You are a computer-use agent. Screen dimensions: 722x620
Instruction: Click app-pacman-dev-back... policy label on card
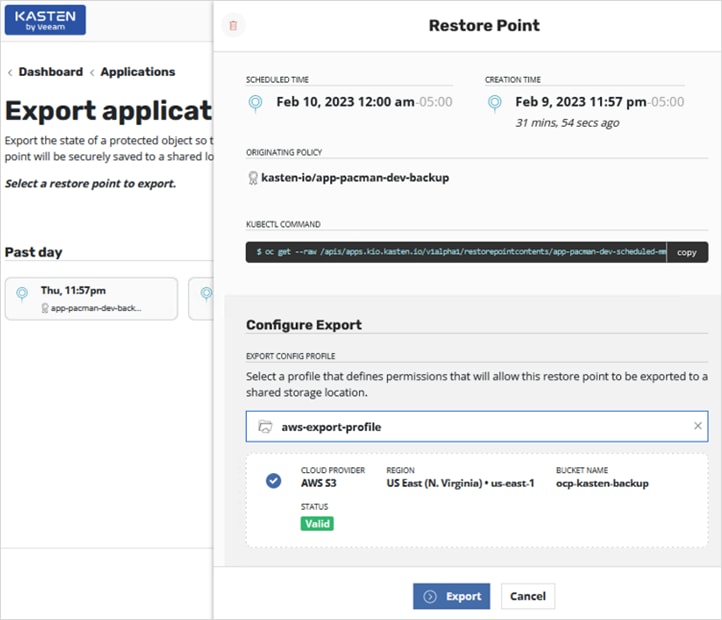(96, 308)
